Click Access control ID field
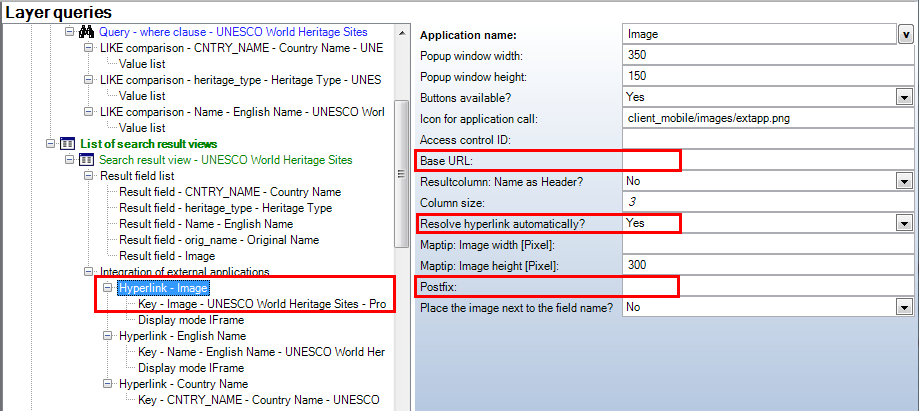This screenshot has height=411, width=919. click(768, 140)
